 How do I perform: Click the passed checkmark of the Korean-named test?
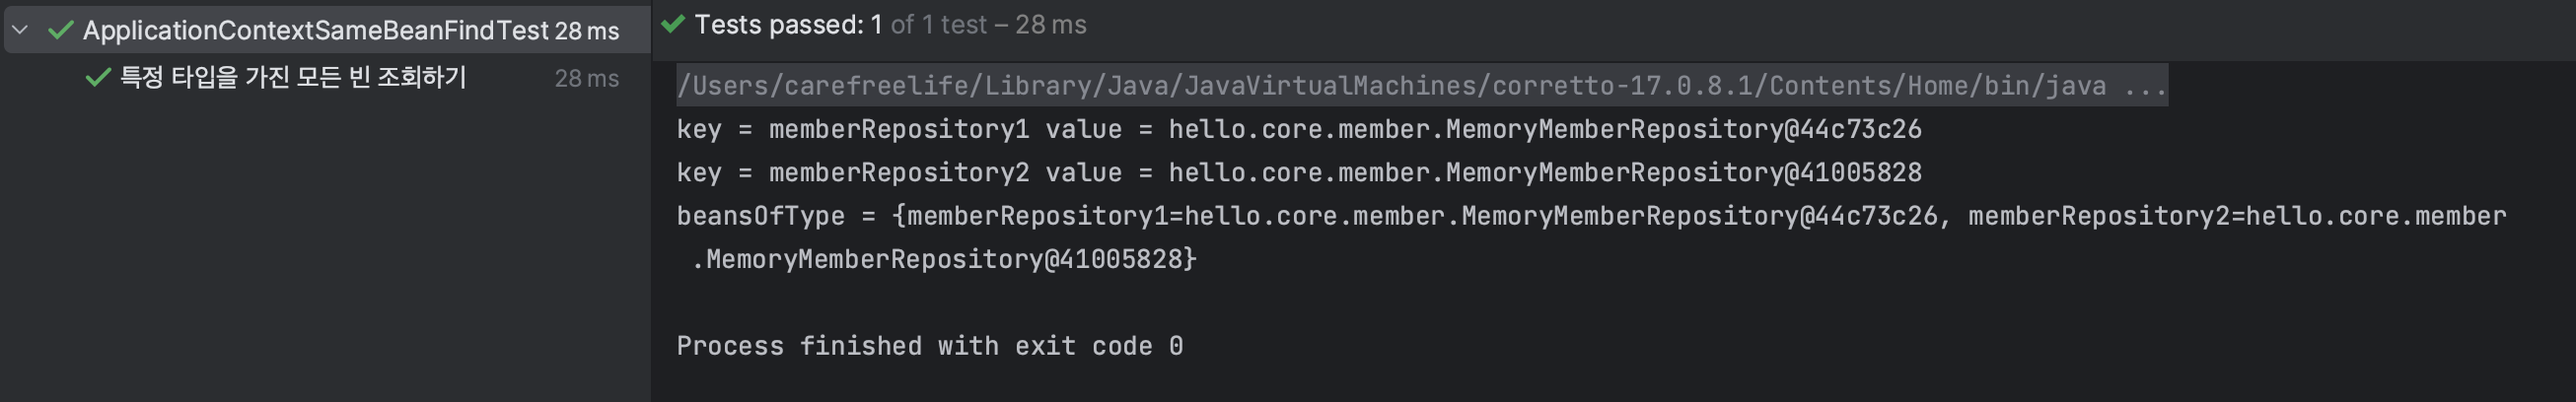pyautogui.click(x=97, y=78)
